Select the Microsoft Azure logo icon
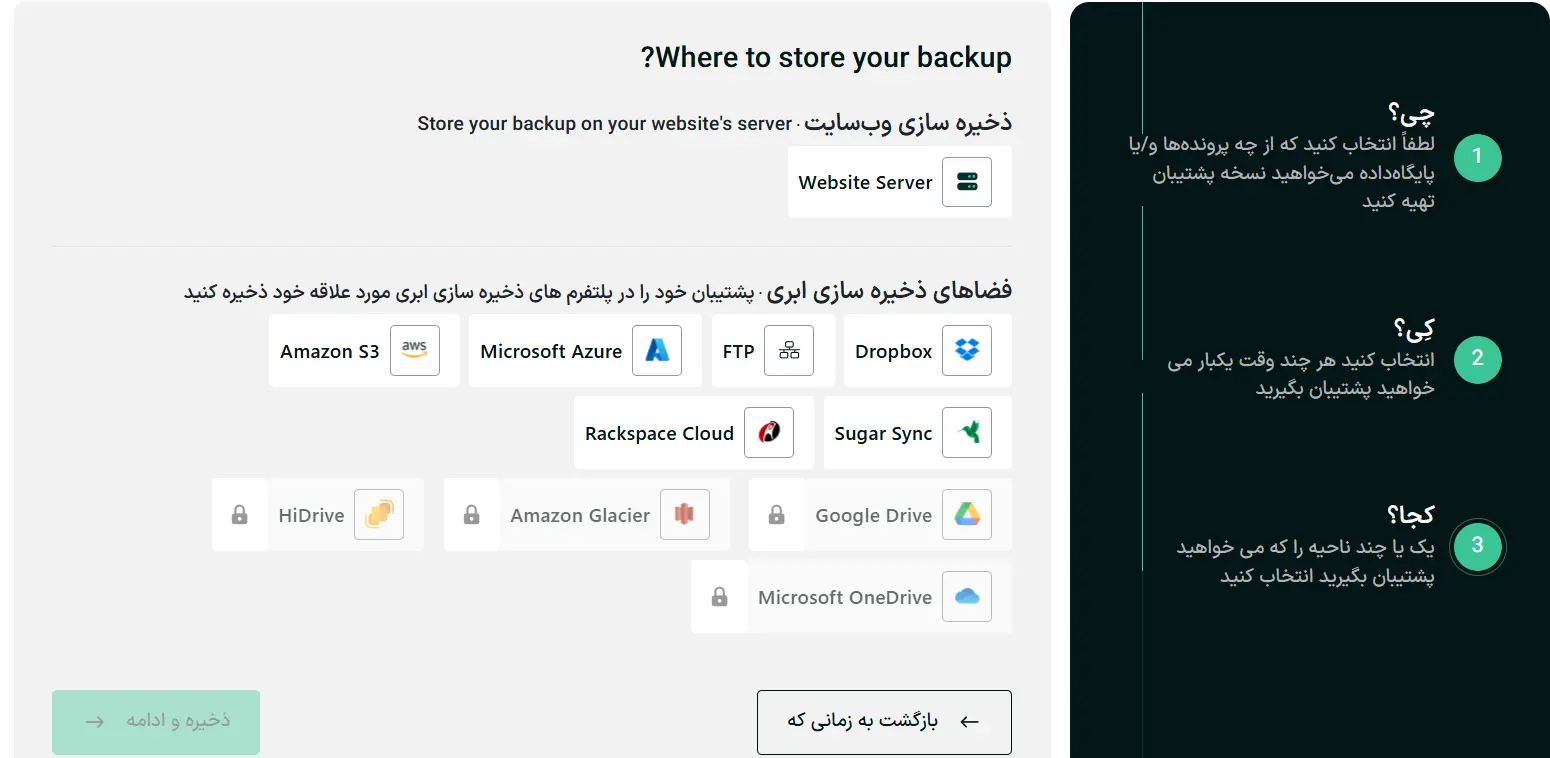Viewport: 1550px width, 758px height. [657, 351]
